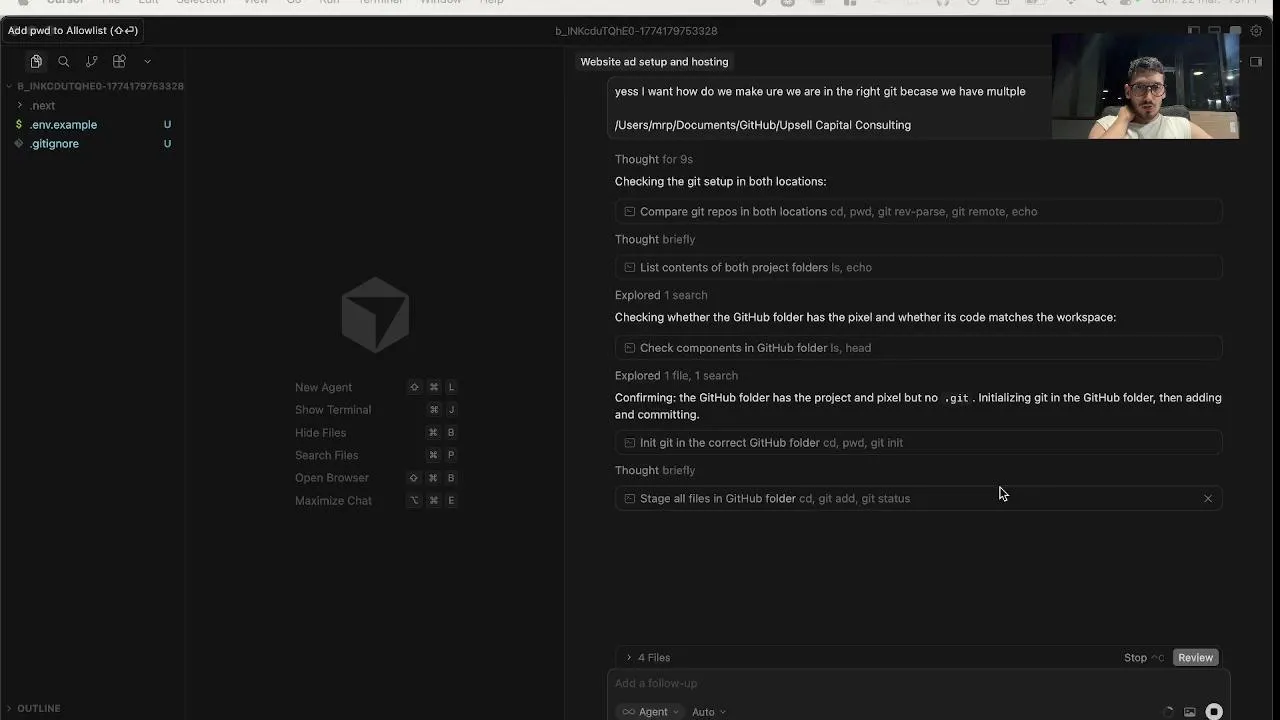Image resolution: width=1280 pixels, height=720 pixels.
Task: Open the Explorer files icon in sidebar
Action: pyautogui.click(x=36, y=62)
